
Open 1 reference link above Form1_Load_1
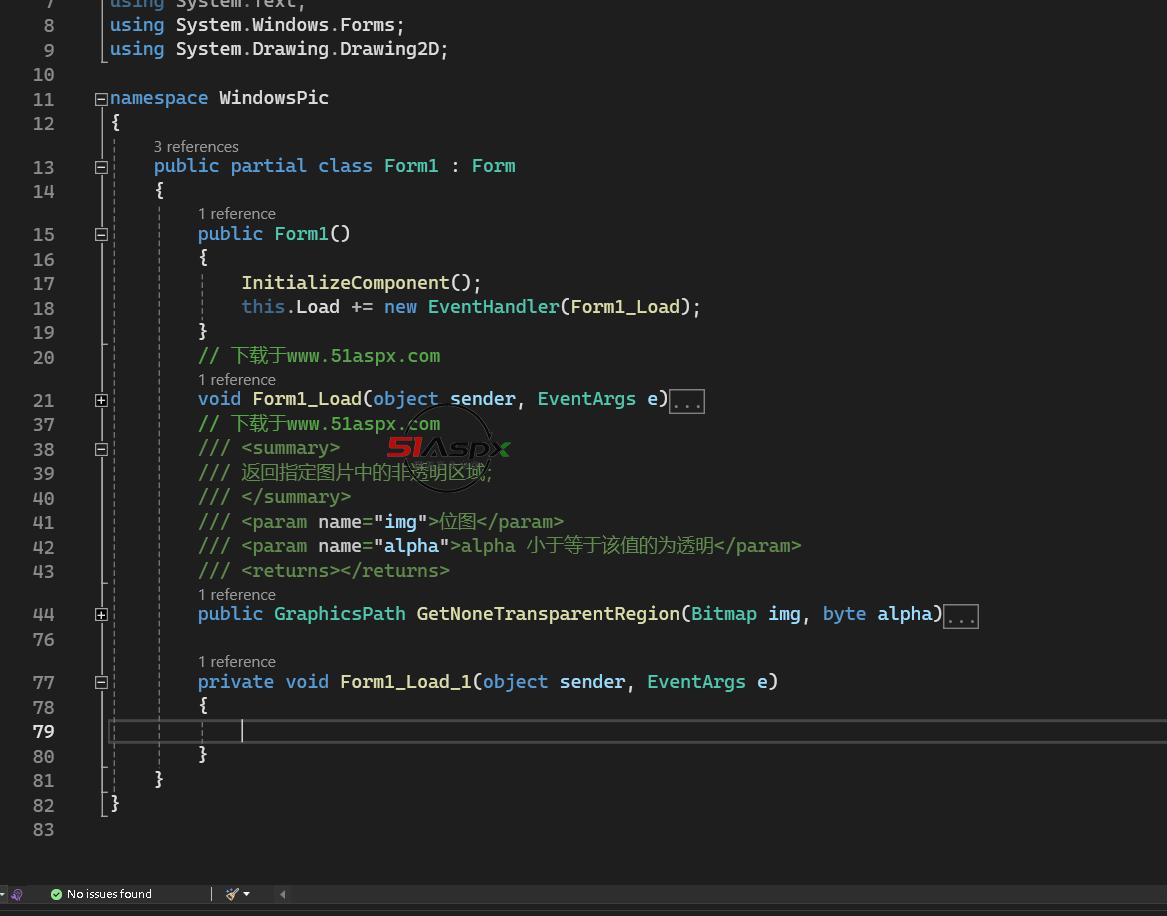[x=236, y=662]
